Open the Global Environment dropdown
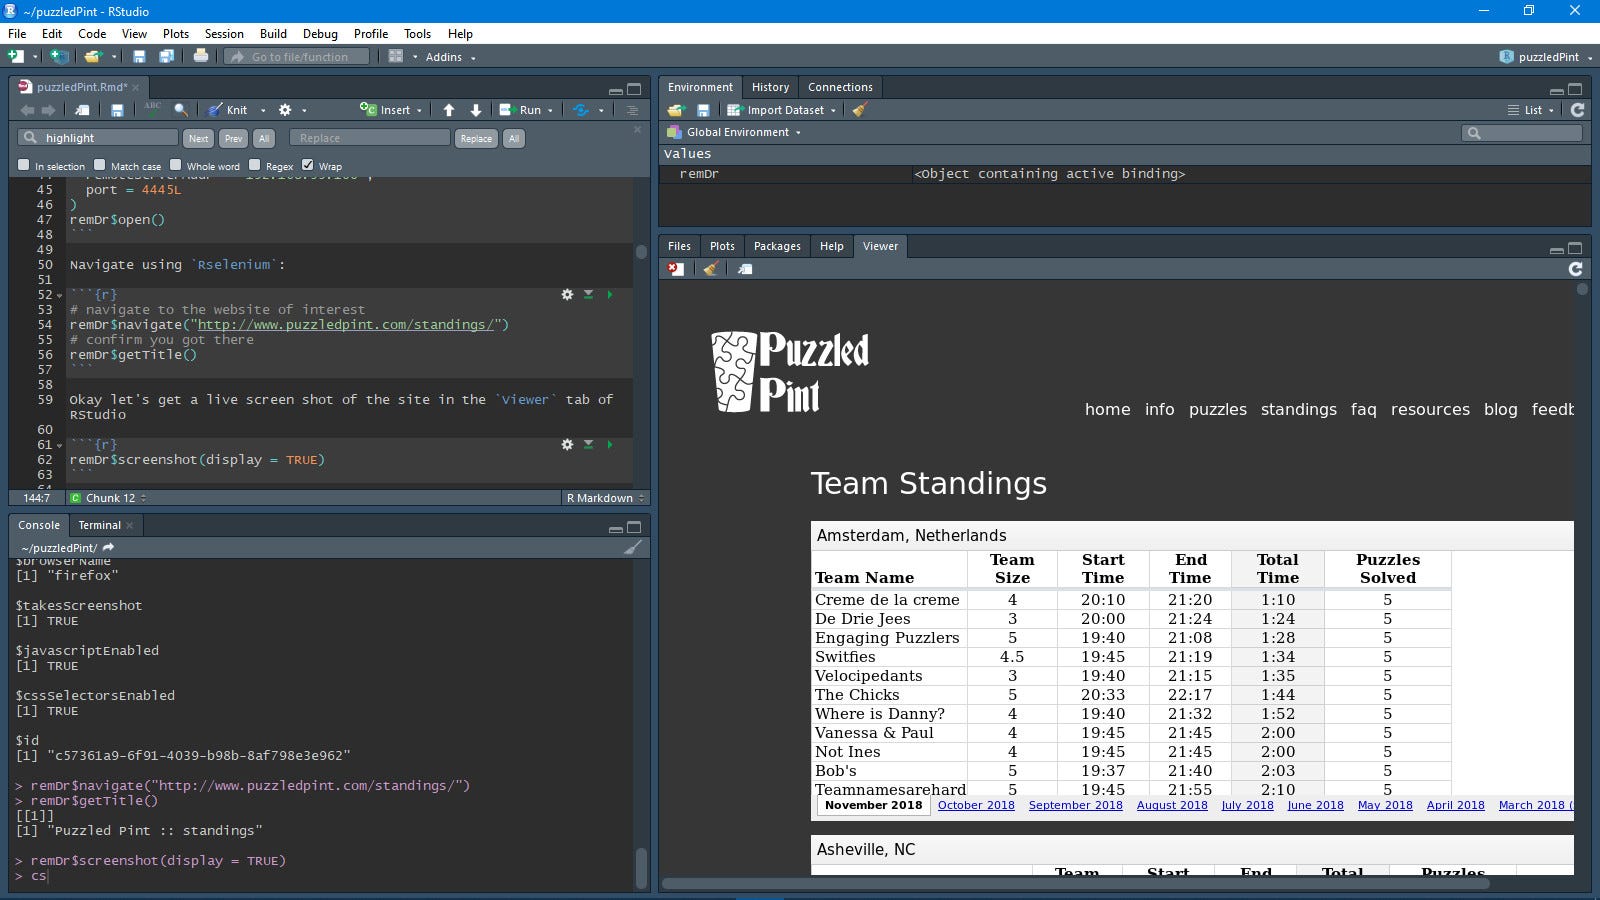 tap(736, 132)
